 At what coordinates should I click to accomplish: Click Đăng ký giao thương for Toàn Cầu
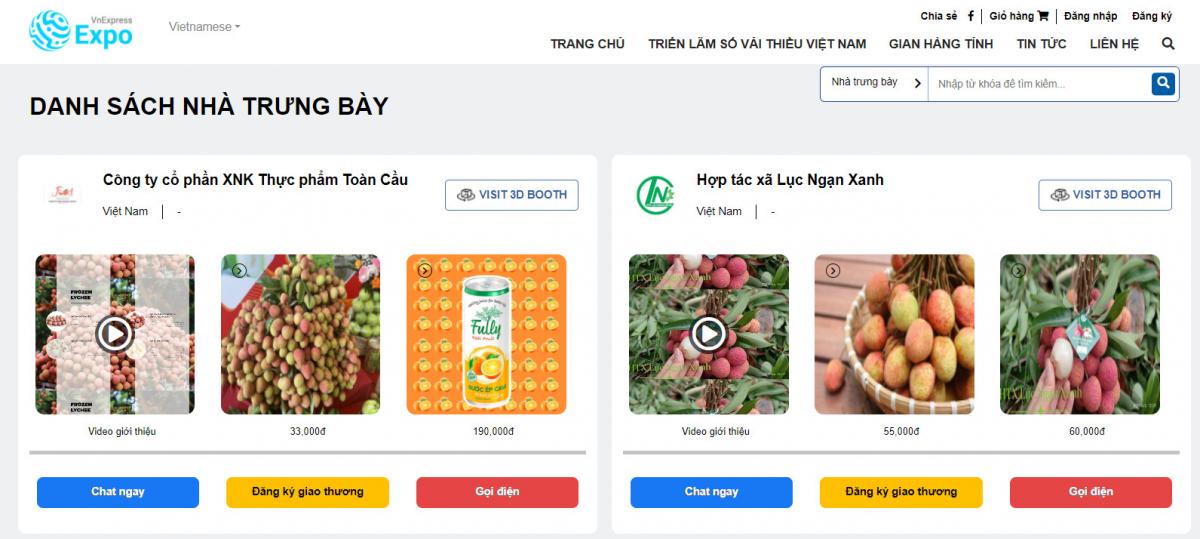(307, 492)
